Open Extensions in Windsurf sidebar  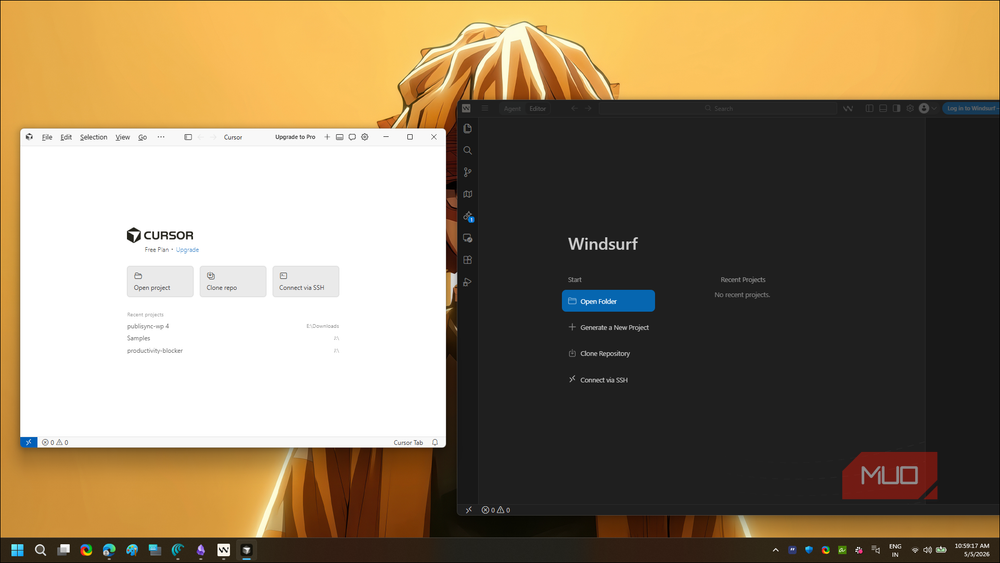pos(467,260)
